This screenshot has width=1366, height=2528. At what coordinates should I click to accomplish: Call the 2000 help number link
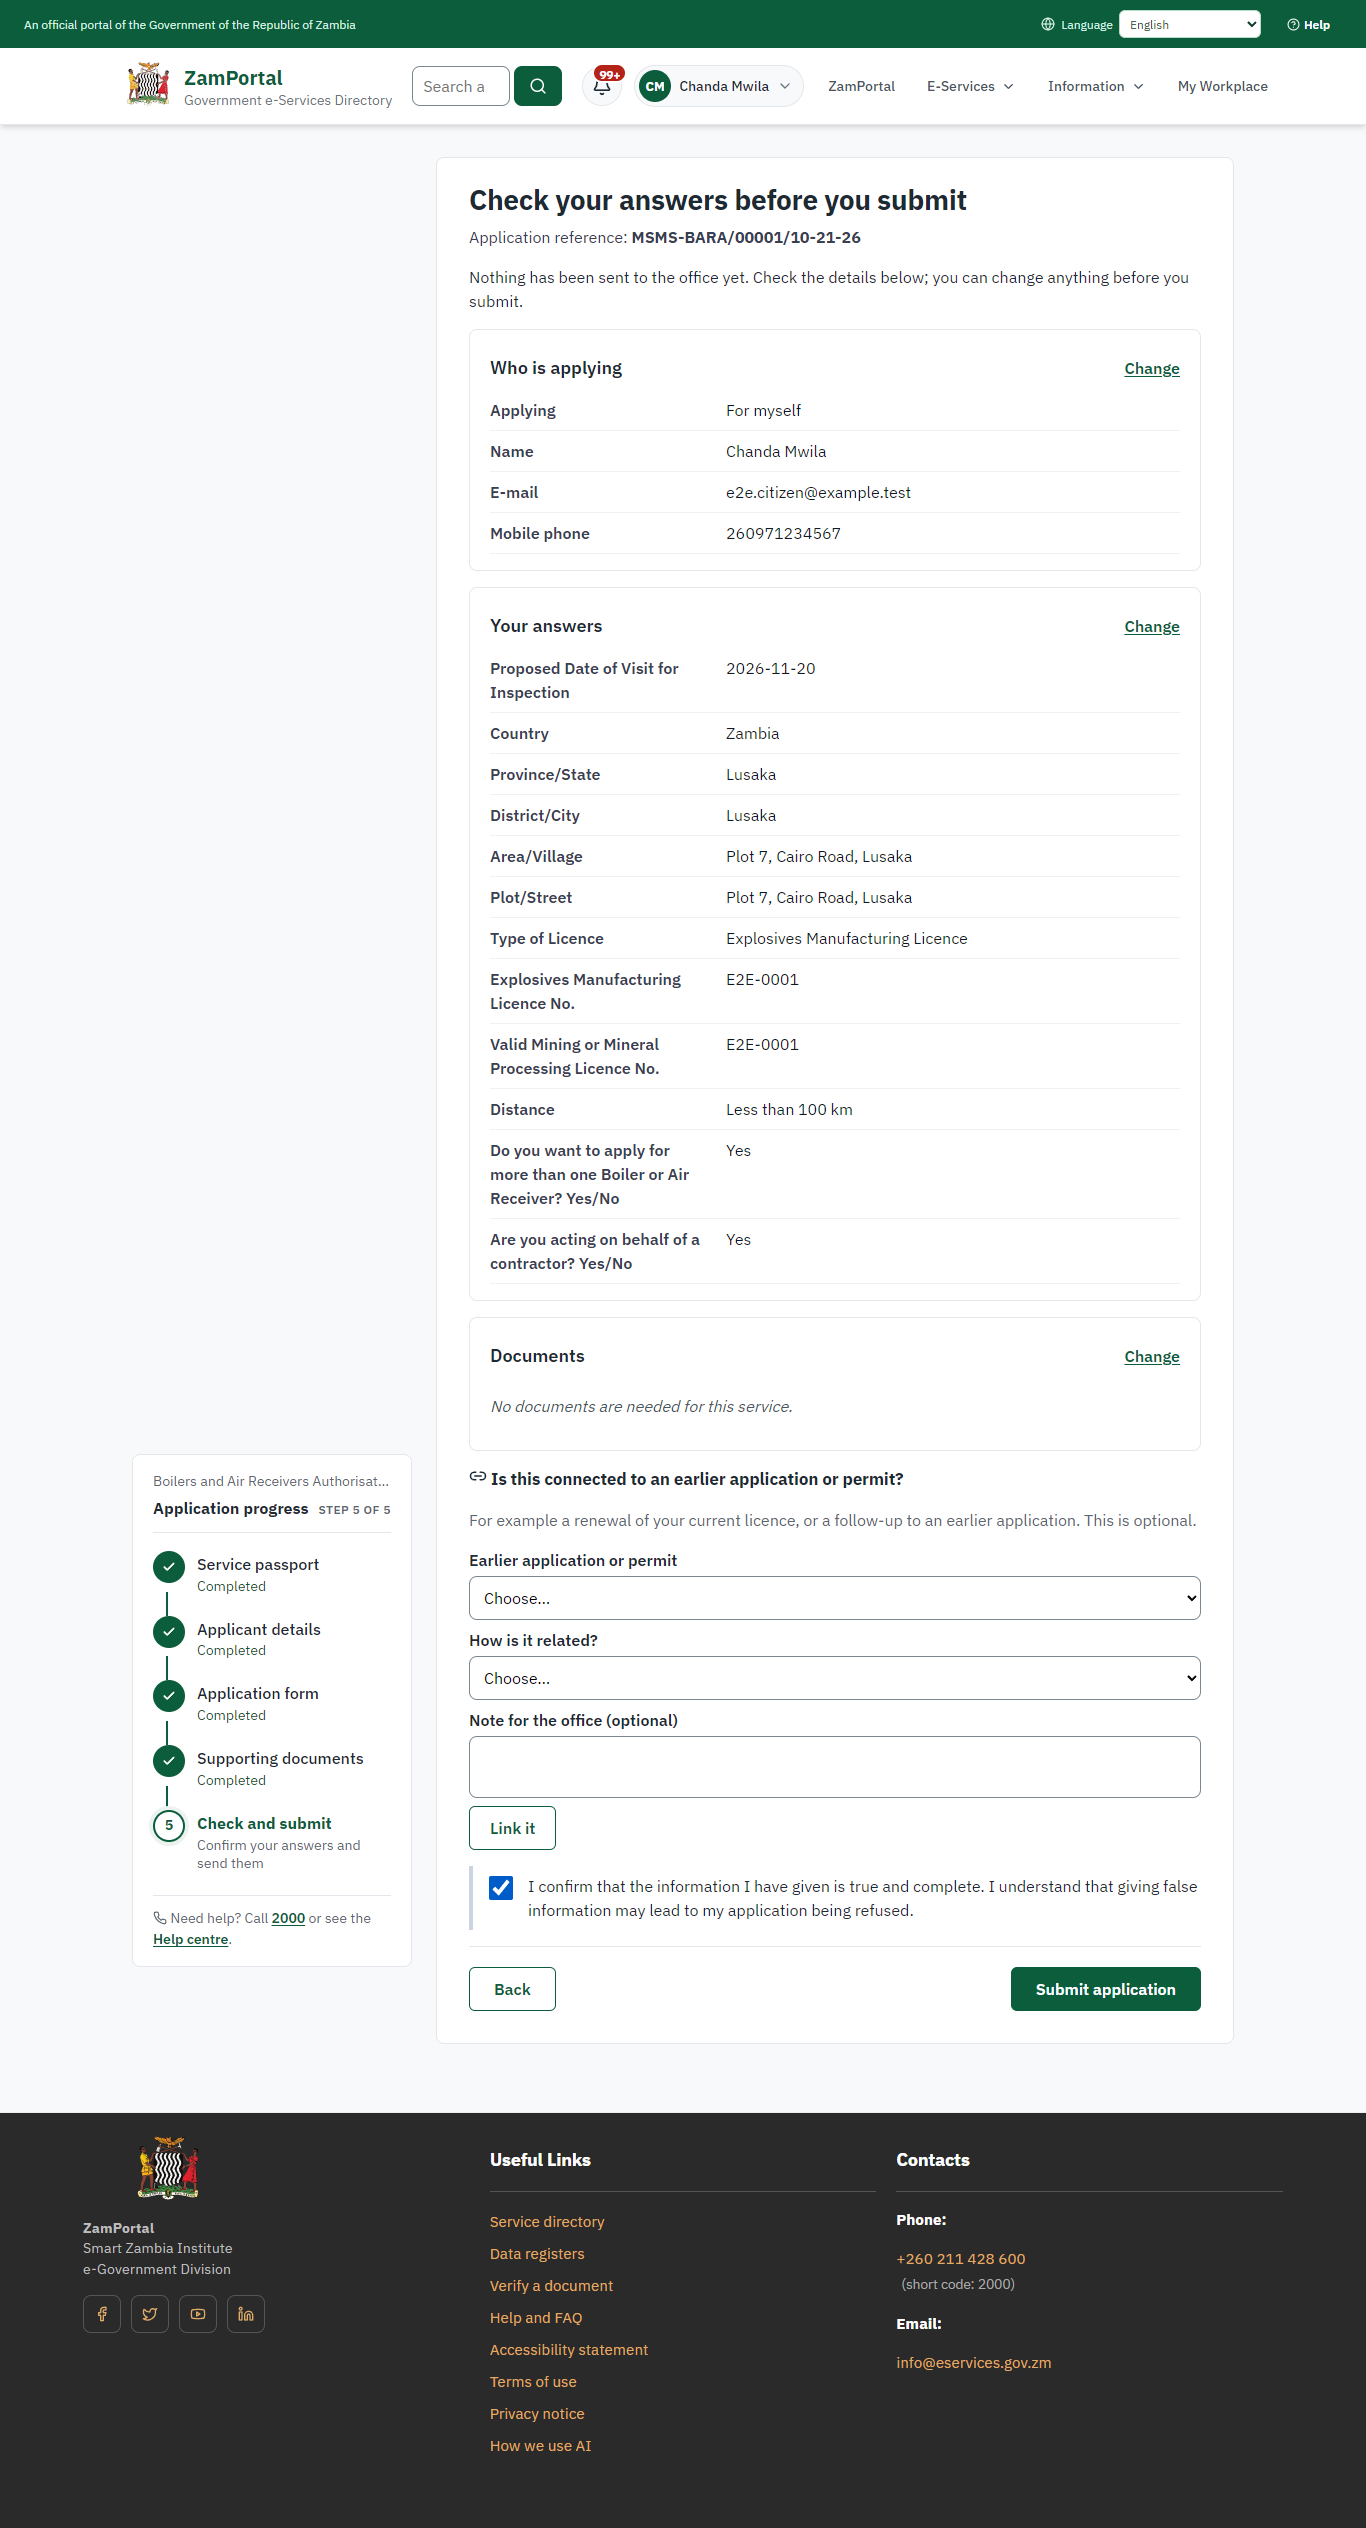pos(288,1918)
